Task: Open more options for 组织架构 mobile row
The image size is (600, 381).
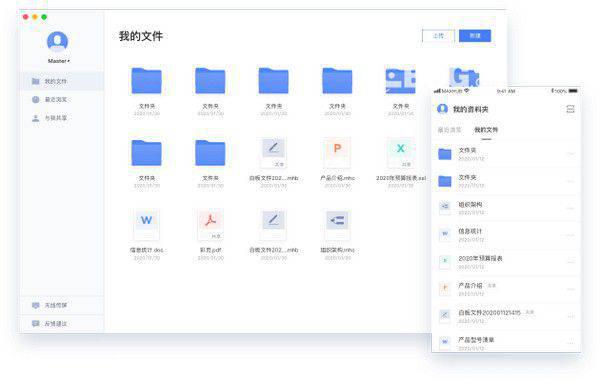Action: point(570,208)
